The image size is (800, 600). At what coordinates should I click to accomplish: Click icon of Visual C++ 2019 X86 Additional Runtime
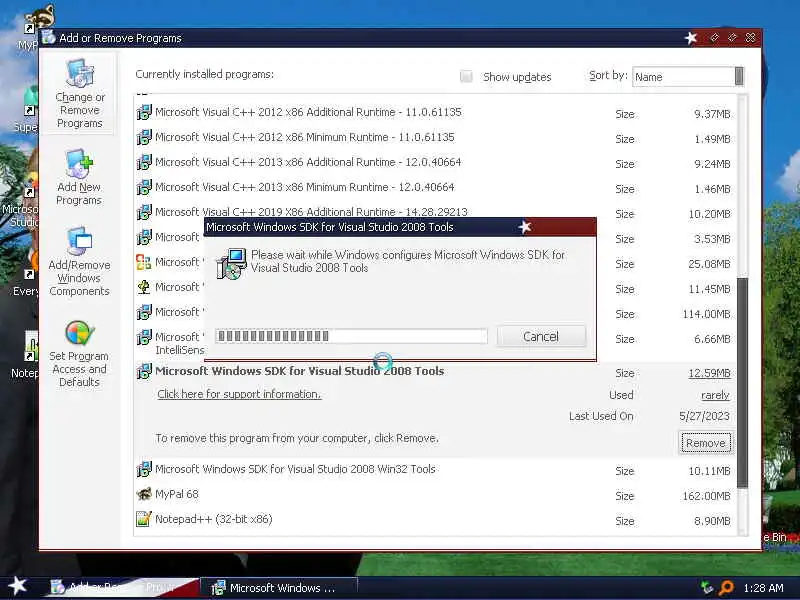pos(144,212)
